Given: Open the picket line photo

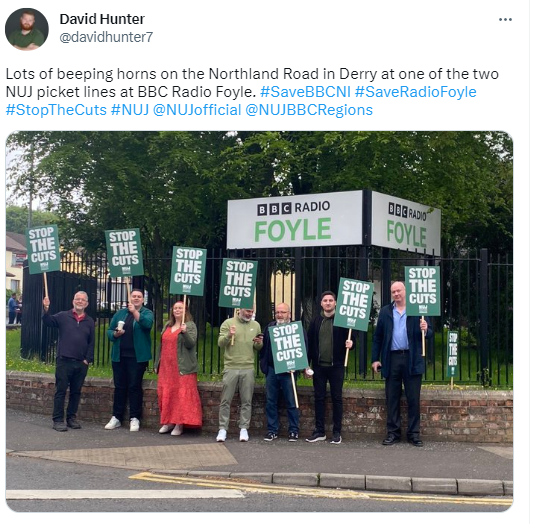Looking at the screenshot, I should [x=259, y=321].
